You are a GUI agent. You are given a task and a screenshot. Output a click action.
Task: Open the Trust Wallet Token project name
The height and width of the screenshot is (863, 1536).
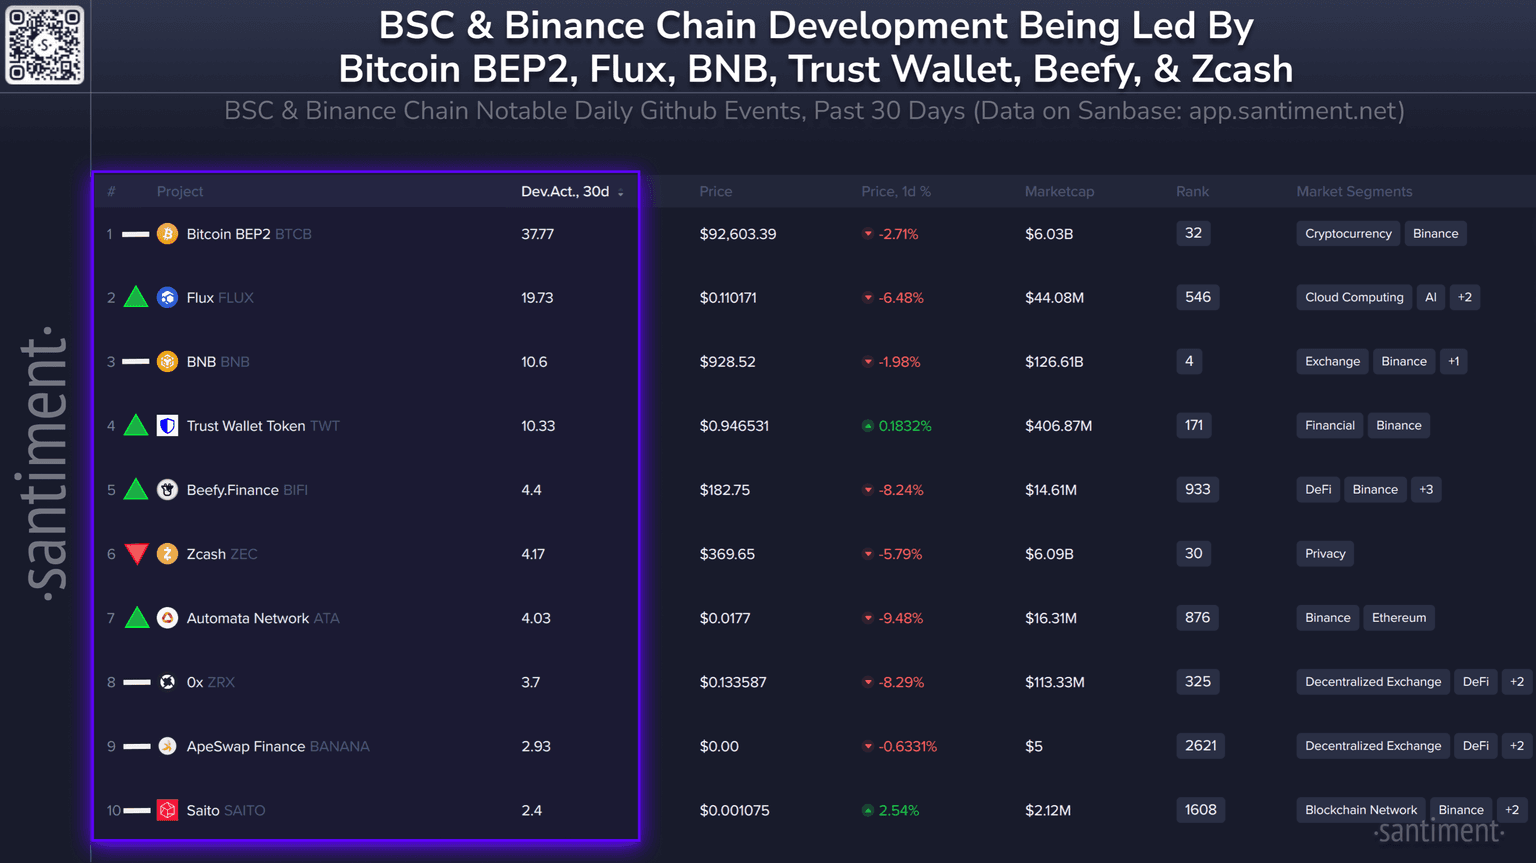(245, 426)
